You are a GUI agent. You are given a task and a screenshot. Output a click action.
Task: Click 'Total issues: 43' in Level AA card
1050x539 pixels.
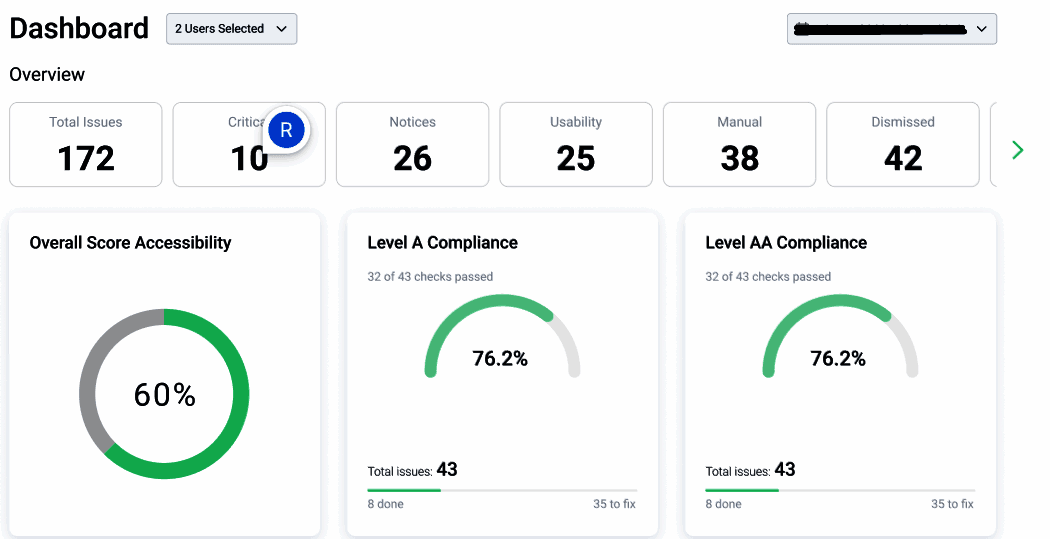pos(751,470)
